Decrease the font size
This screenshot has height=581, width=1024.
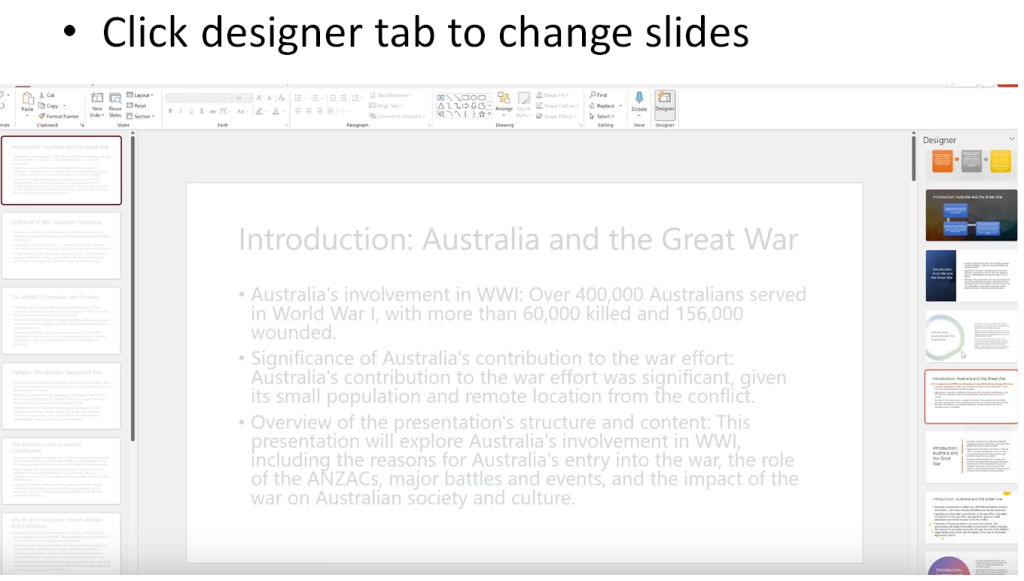coord(270,98)
